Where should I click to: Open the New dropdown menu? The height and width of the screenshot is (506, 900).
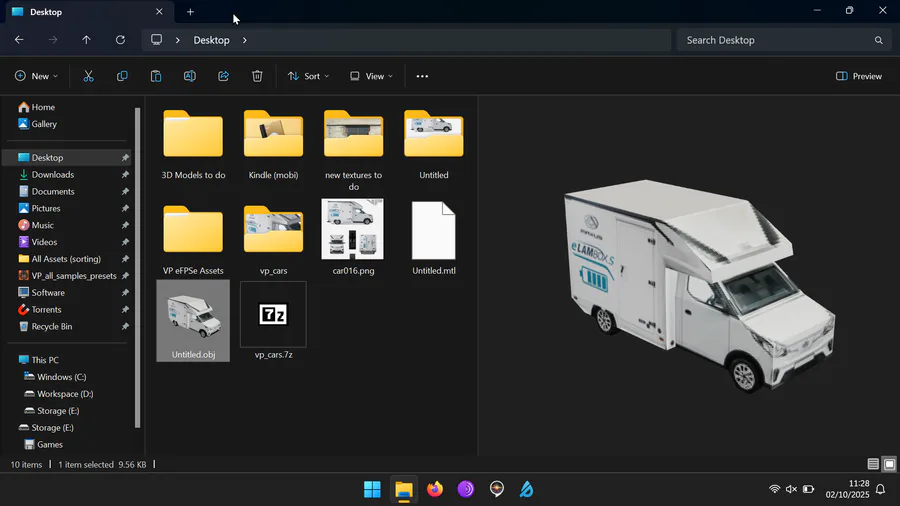point(36,76)
